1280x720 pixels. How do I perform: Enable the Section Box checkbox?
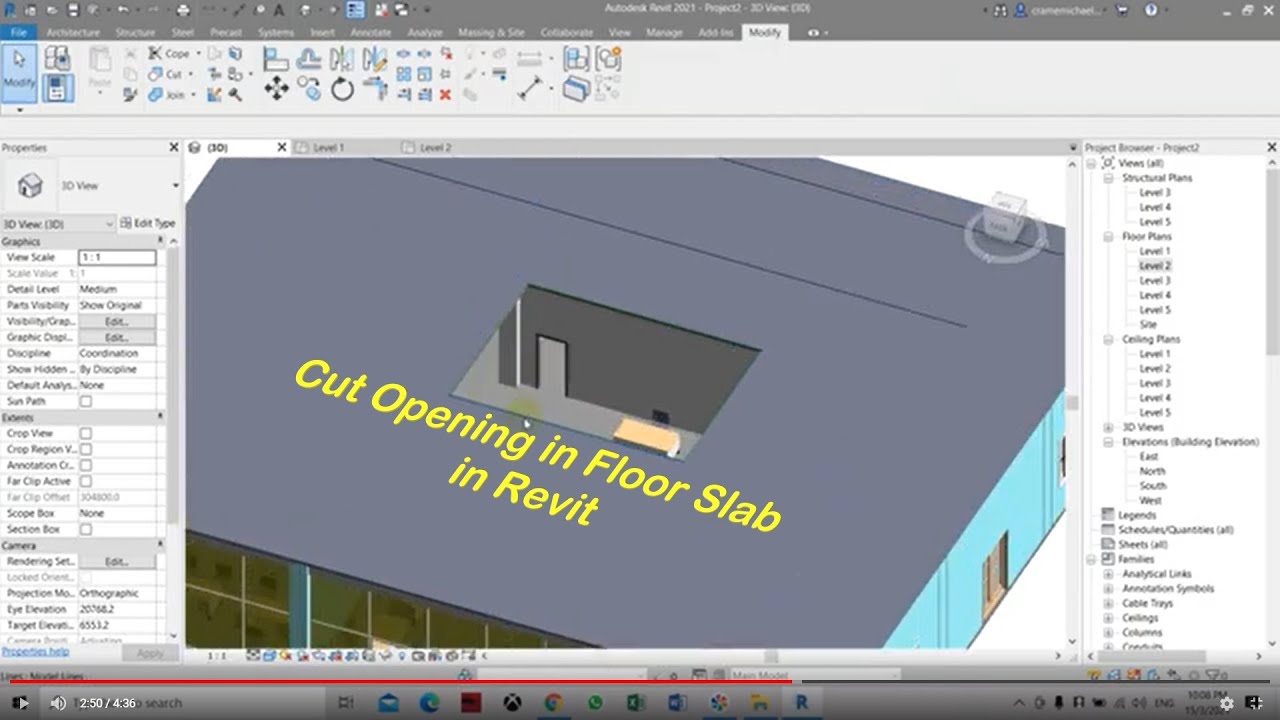click(x=86, y=529)
